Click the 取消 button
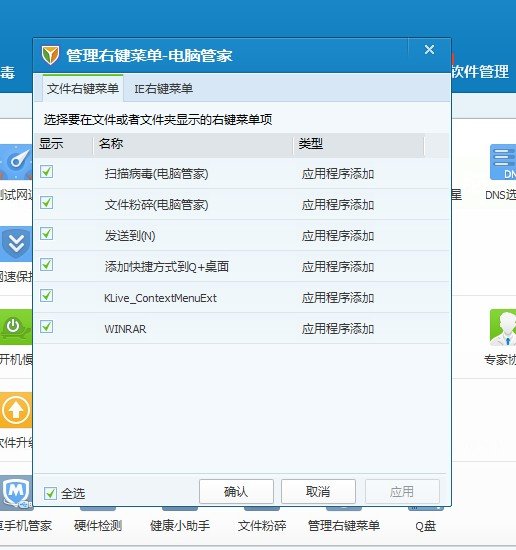This screenshot has width=516, height=550. click(318, 491)
